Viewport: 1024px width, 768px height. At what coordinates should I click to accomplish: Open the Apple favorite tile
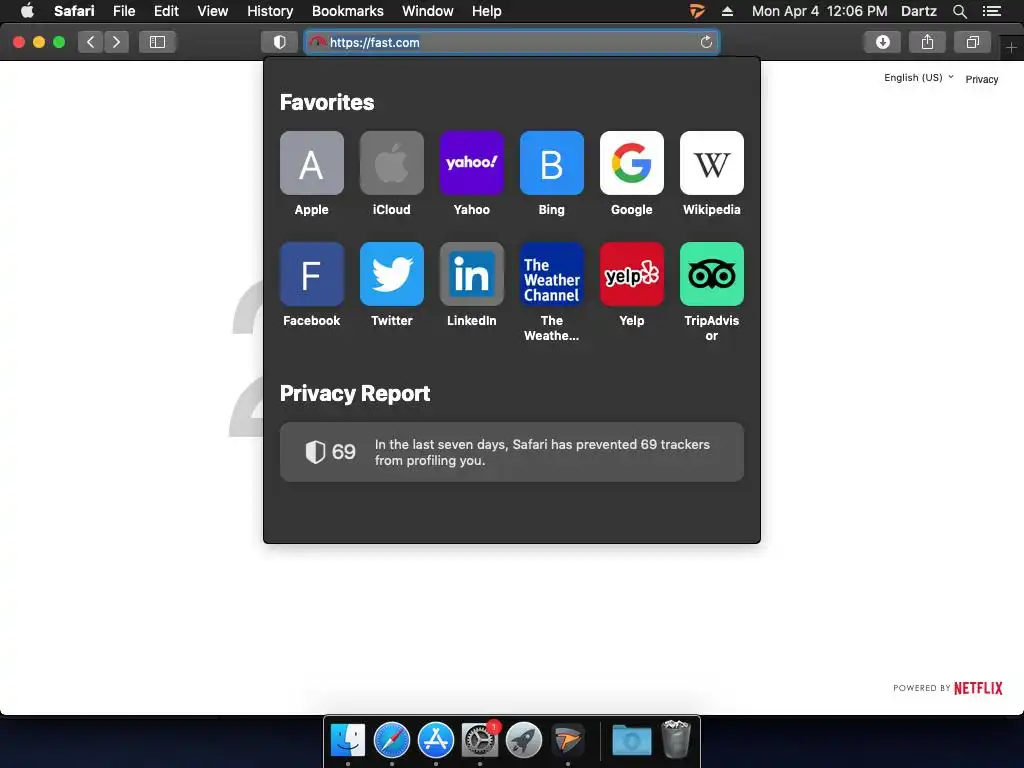click(312, 163)
